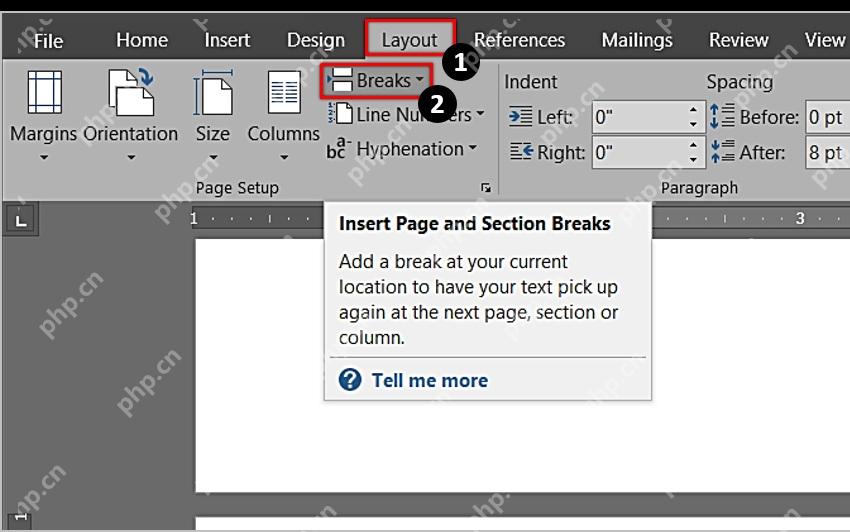Image resolution: width=850 pixels, height=532 pixels.
Task: Switch to the Review tab
Action: 738,40
